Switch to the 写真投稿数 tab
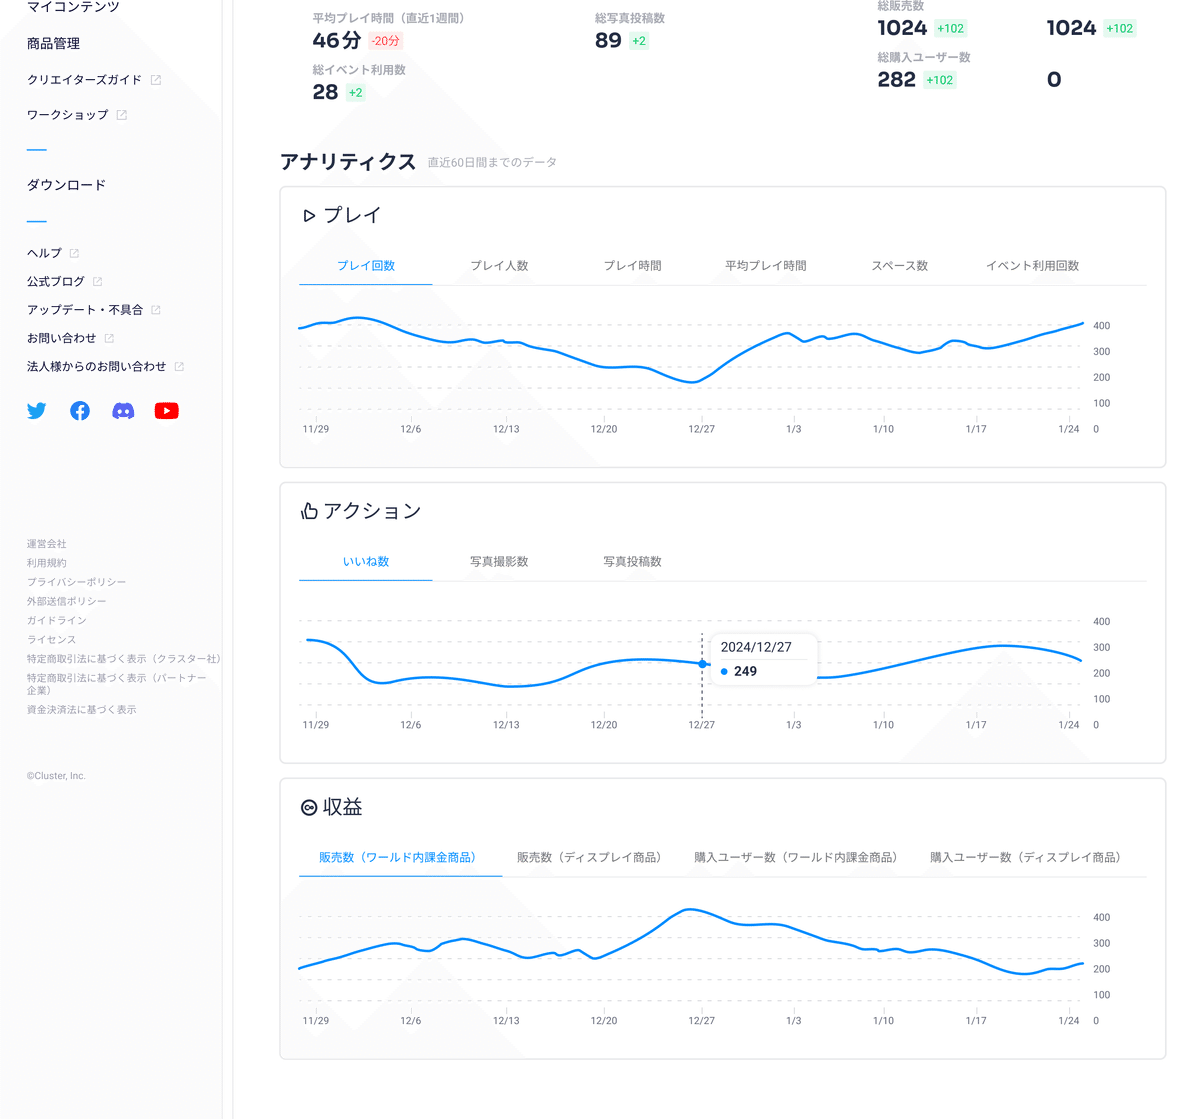 (x=632, y=562)
